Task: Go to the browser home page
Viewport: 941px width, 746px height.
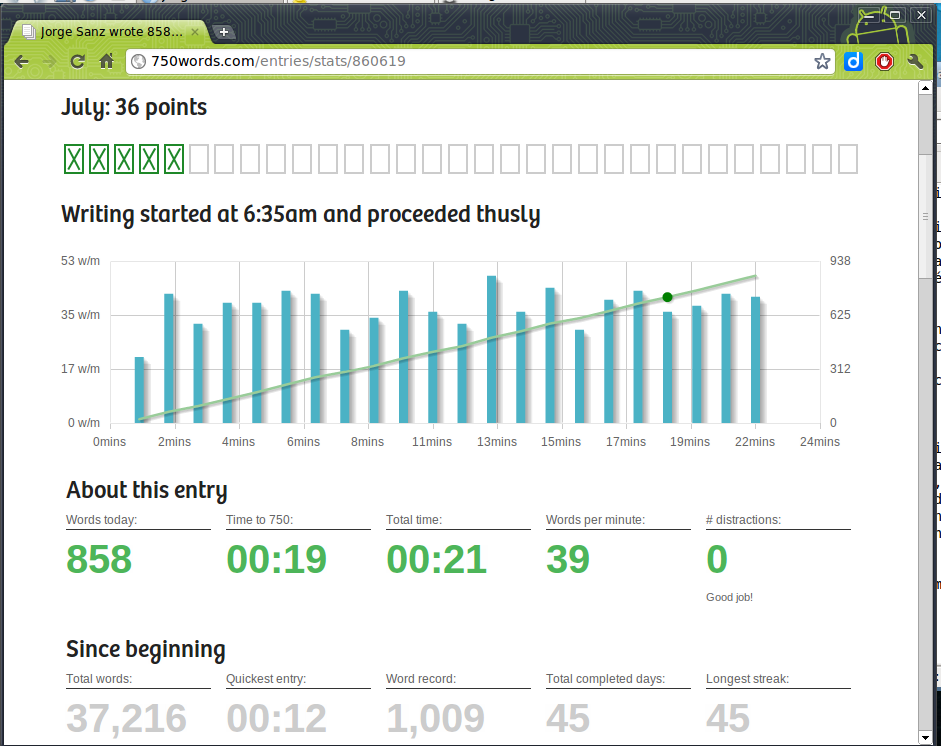Action: click(x=106, y=62)
